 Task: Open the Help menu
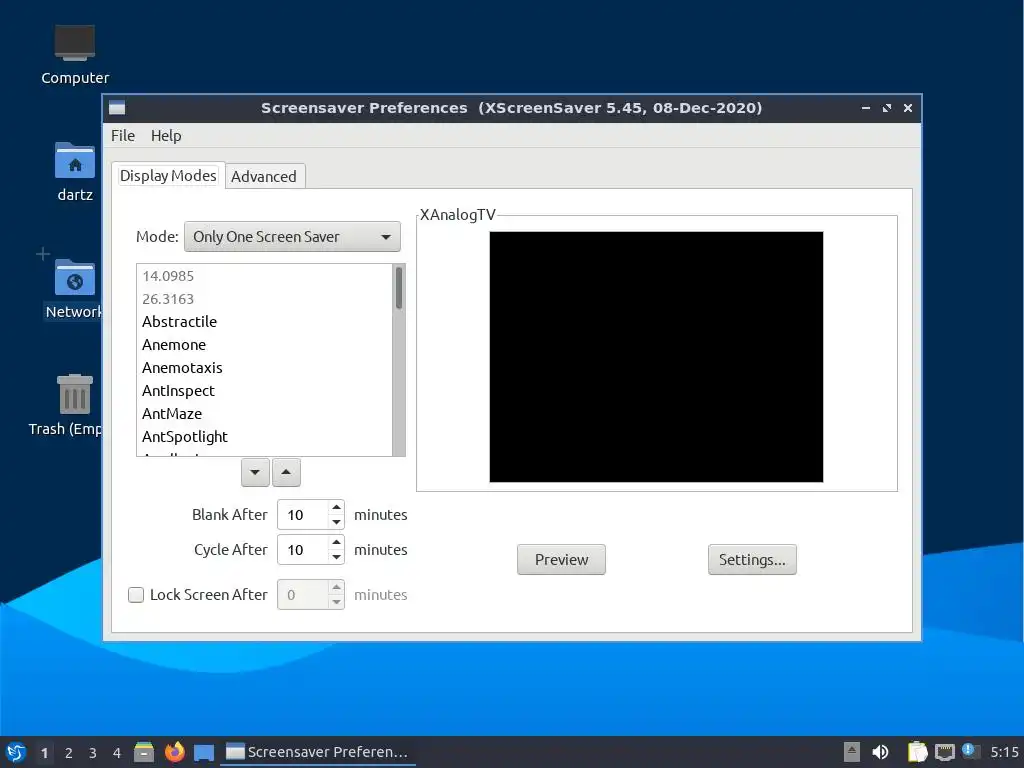(x=166, y=135)
